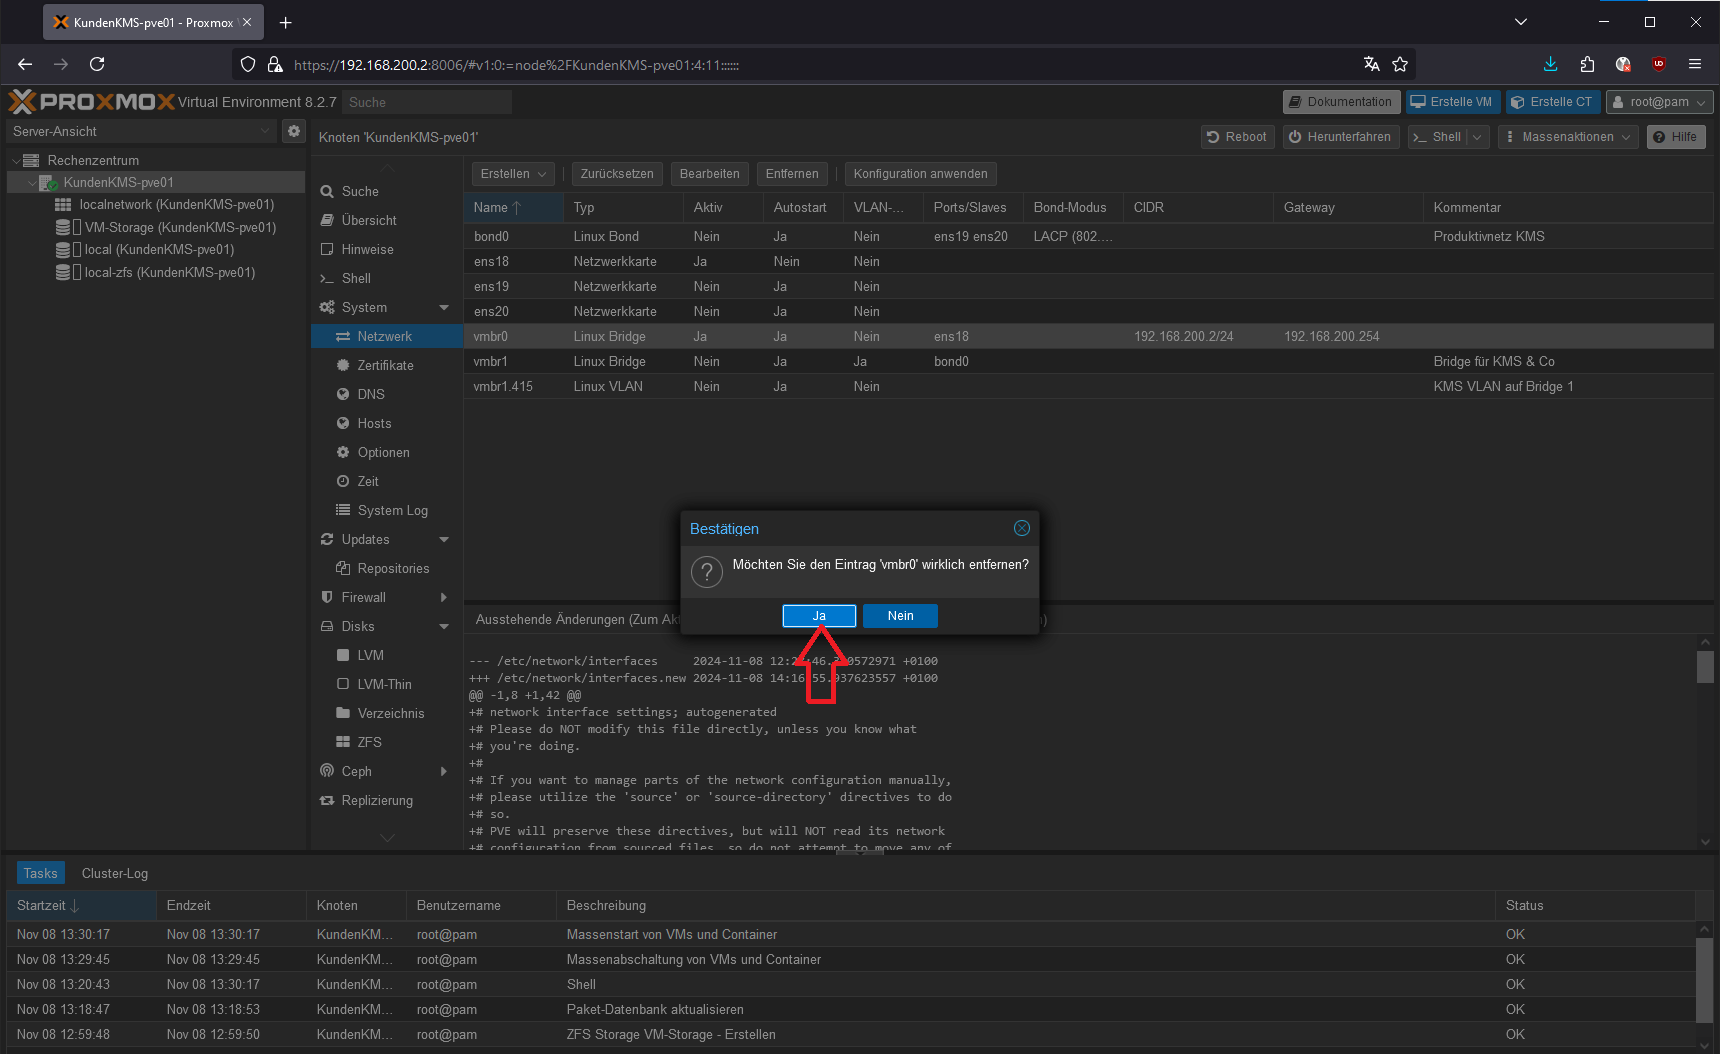Screen dimensions: 1720x1054
Task: Reload the page with refresh icon
Action: coord(97,64)
